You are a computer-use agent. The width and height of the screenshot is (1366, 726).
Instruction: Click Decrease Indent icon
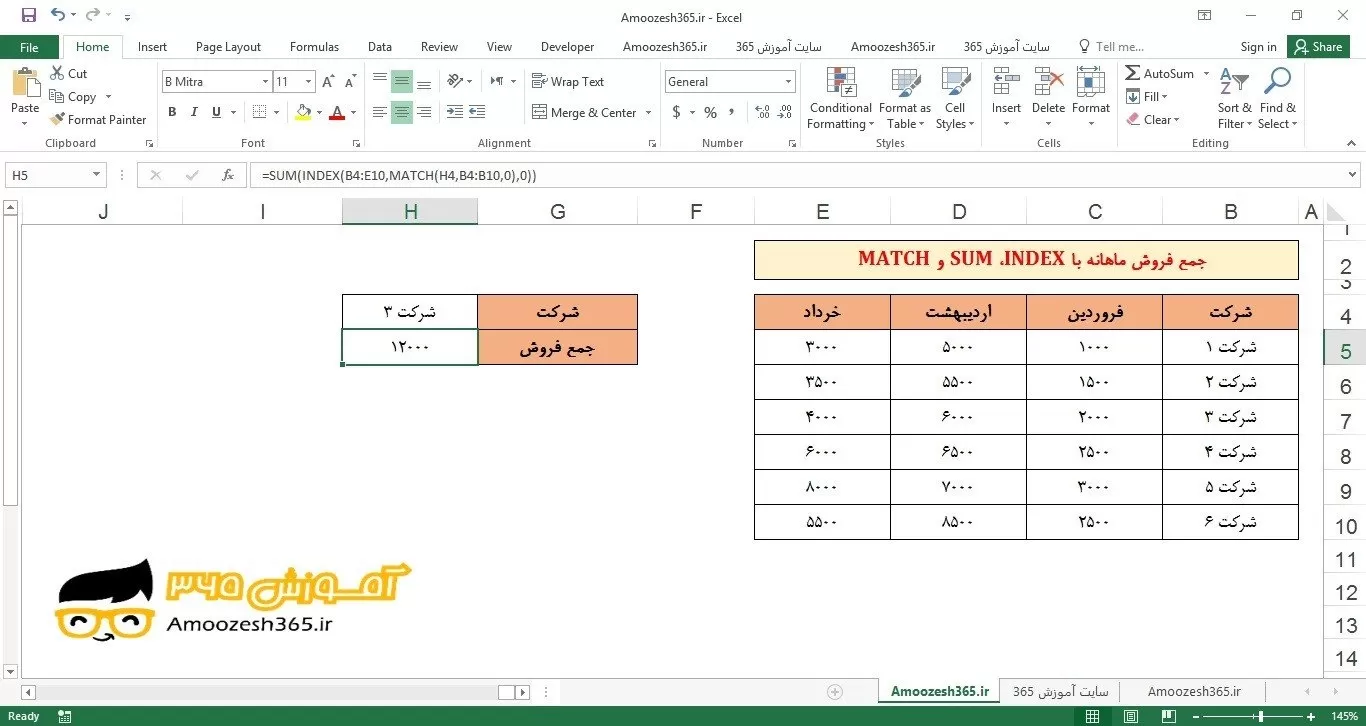pyautogui.click(x=455, y=112)
